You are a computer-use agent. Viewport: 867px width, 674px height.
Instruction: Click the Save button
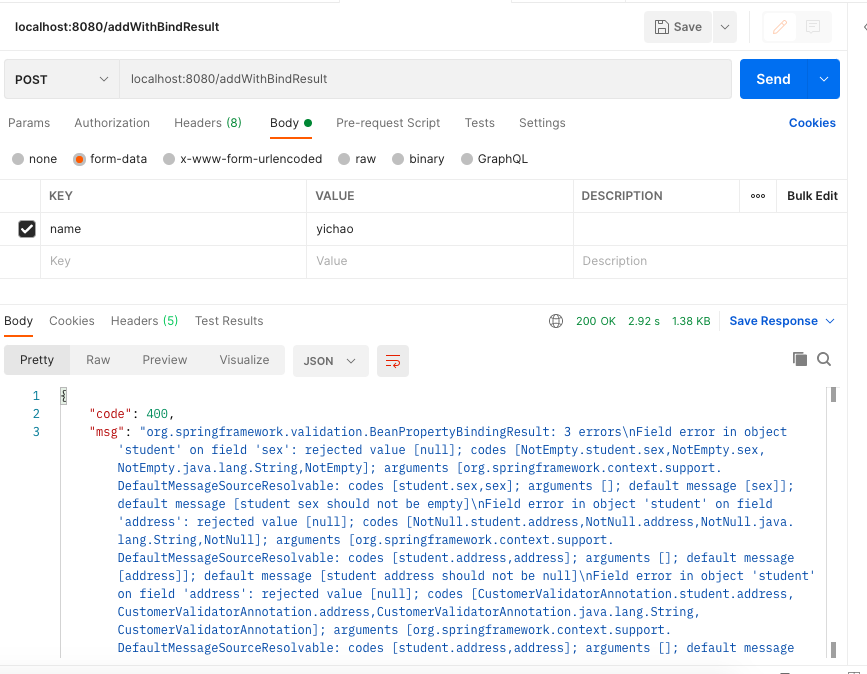tap(678, 27)
